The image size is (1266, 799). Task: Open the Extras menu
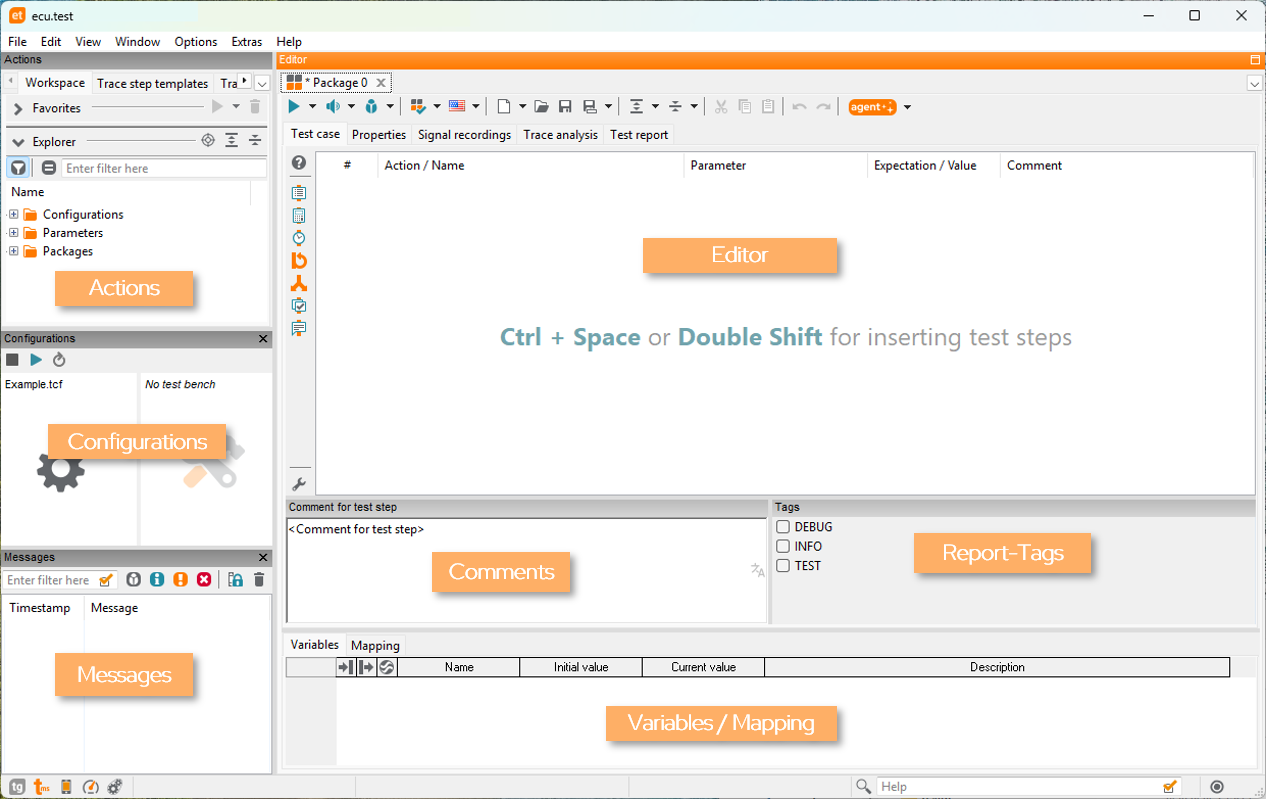(x=246, y=41)
